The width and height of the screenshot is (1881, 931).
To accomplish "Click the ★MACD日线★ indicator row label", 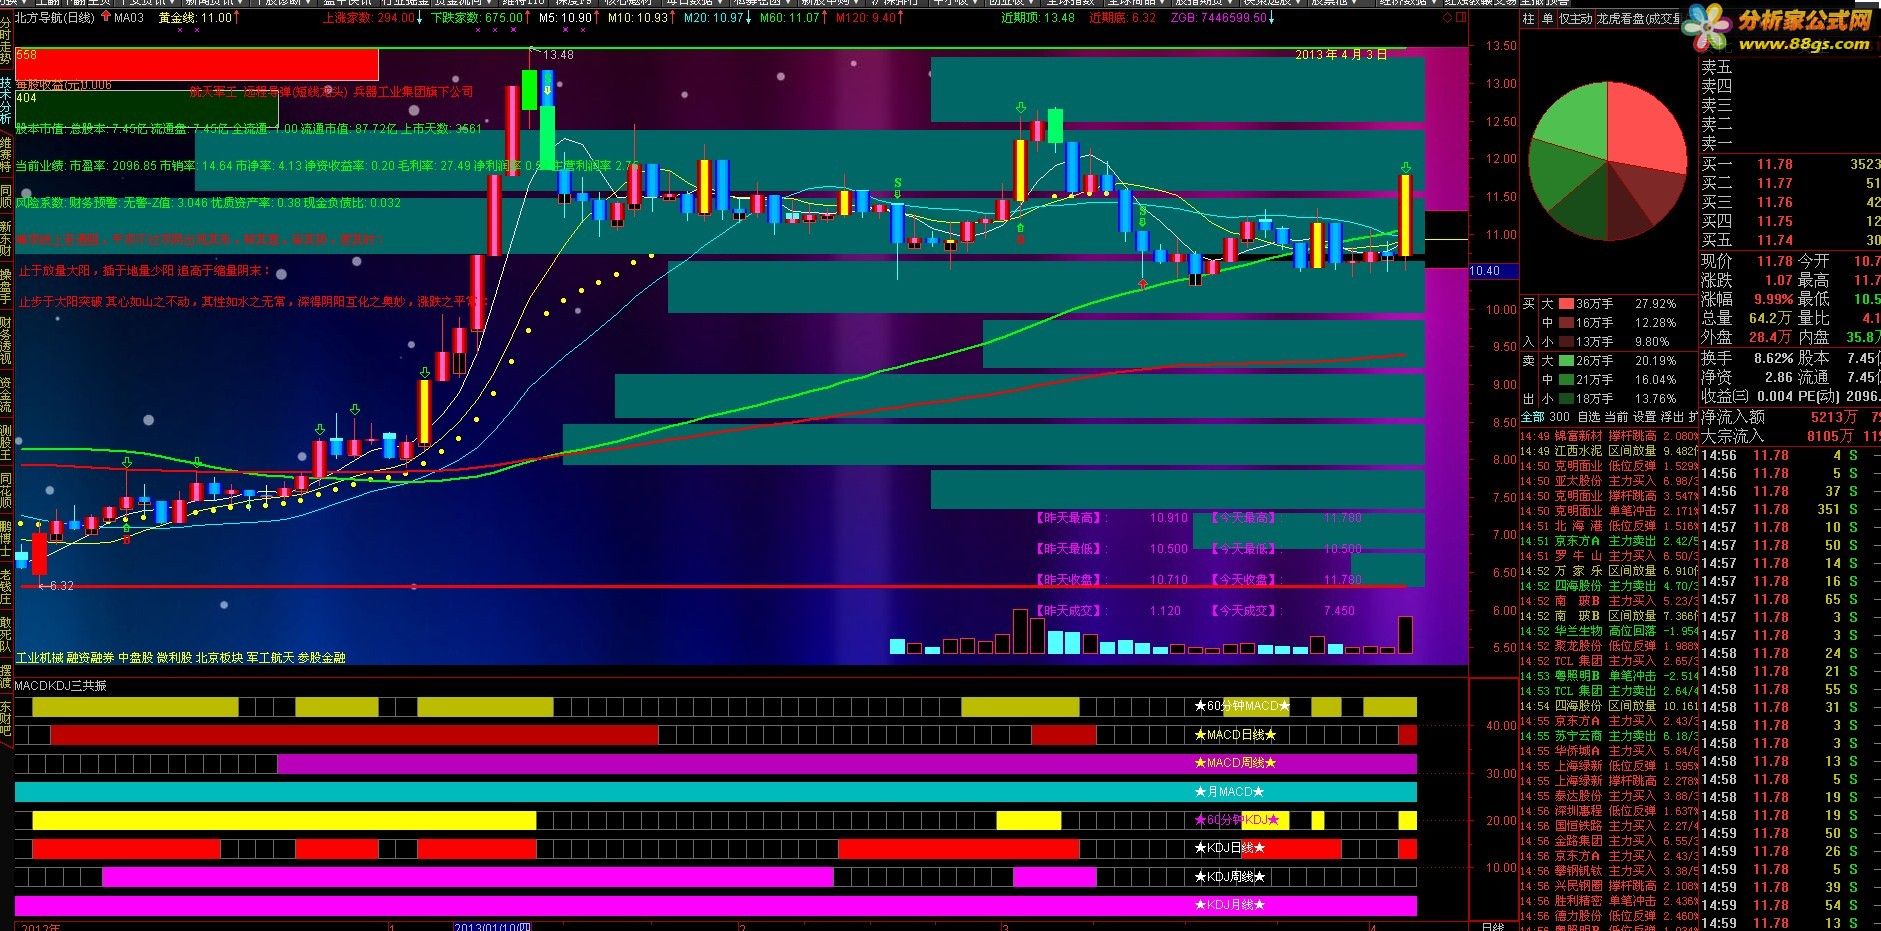I will click(x=1235, y=735).
